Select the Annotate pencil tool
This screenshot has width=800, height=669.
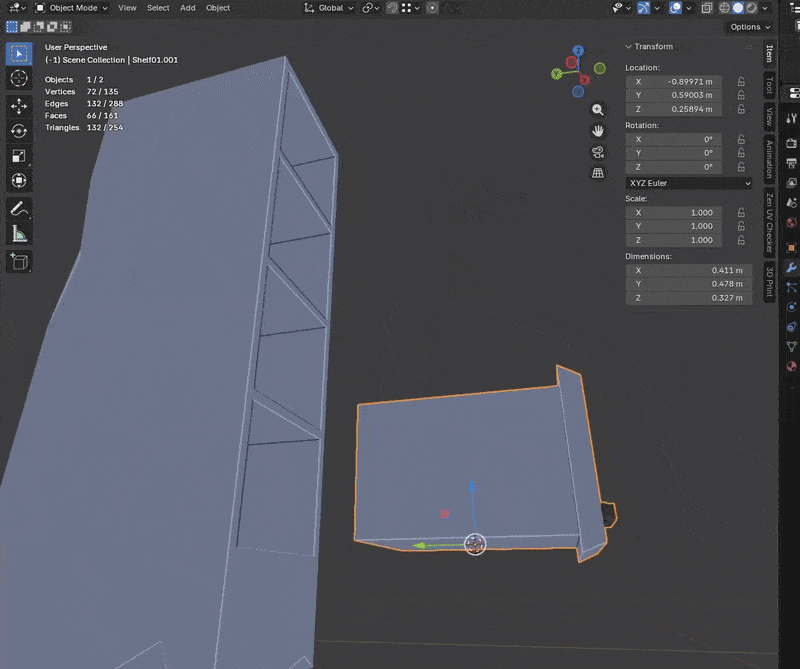[19, 209]
